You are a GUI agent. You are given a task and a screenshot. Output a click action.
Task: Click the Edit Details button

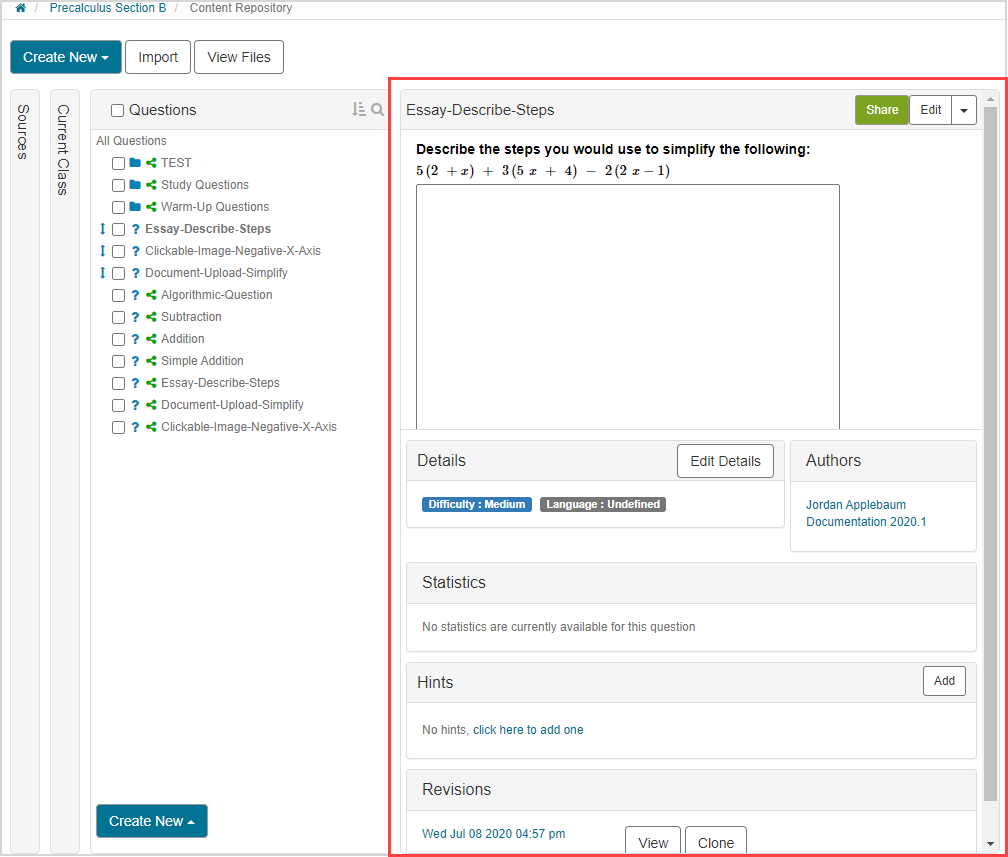tap(725, 461)
